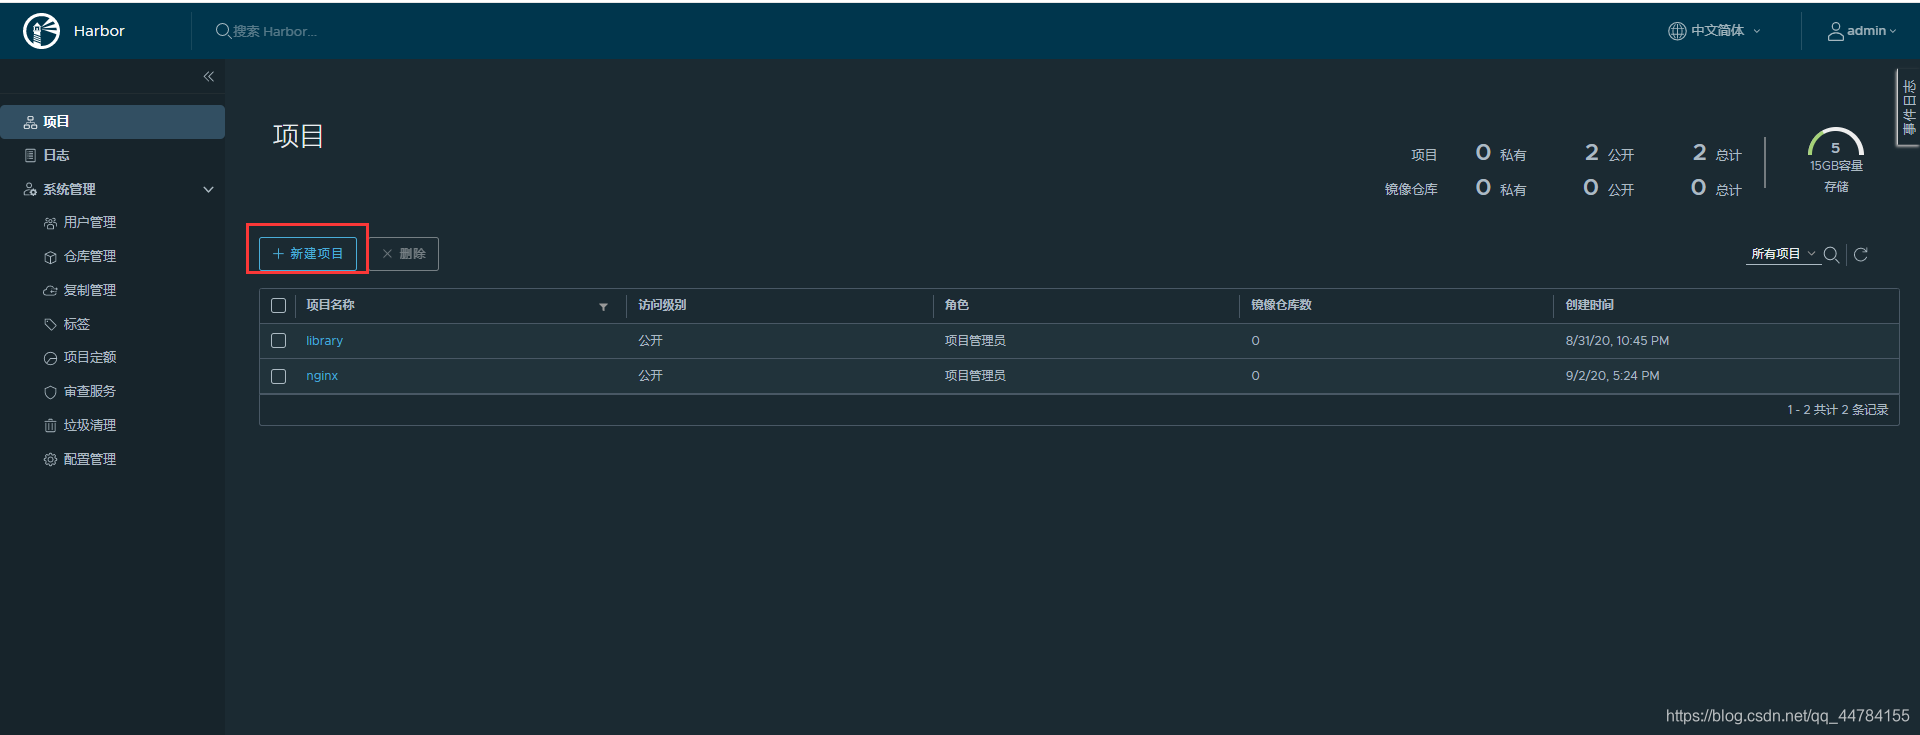This screenshot has height=735, width=1920.
Task: Click 公开 in the library row
Action: (x=650, y=341)
